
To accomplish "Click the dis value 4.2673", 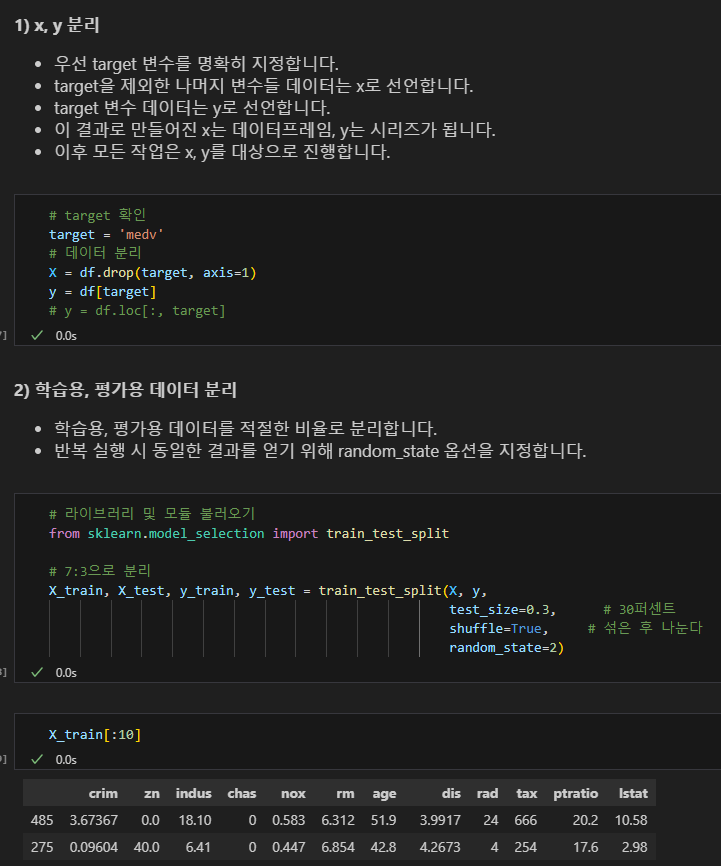I will pyautogui.click(x=440, y=847).
